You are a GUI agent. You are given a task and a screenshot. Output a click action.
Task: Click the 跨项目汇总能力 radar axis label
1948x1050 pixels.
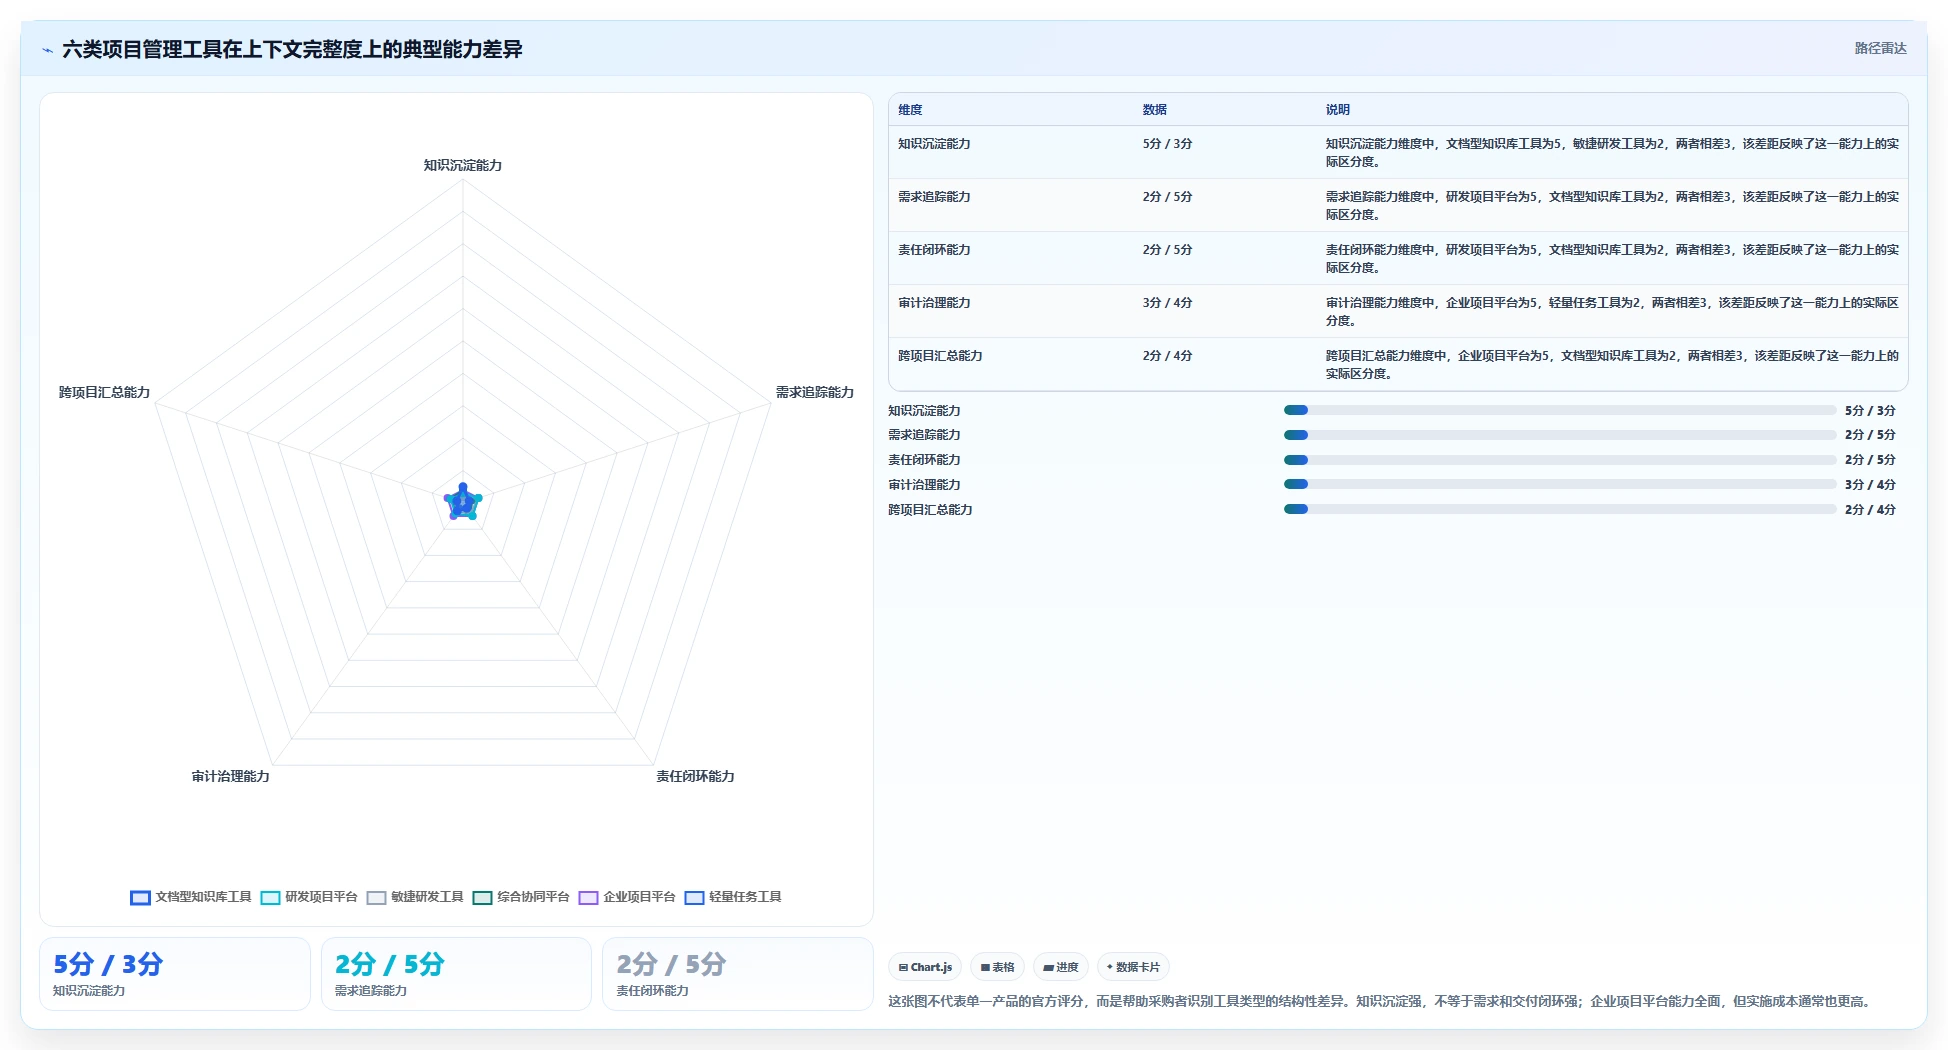click(x=104, y=393)
